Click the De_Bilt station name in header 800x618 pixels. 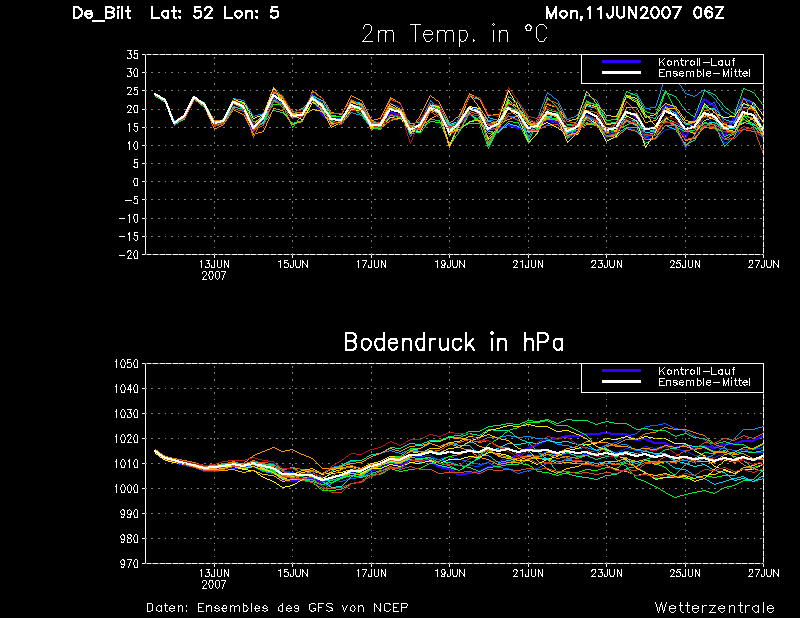point(104,13)
